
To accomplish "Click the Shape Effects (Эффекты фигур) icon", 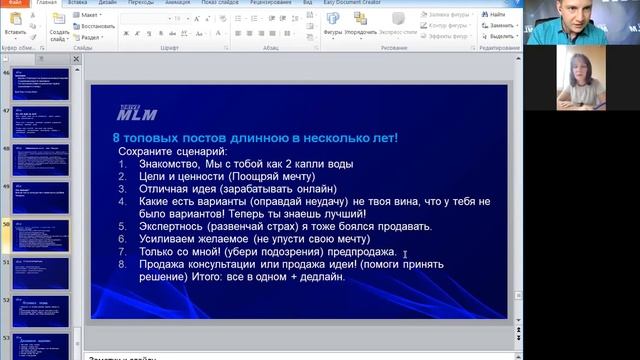I will click(x=424, y=36).
